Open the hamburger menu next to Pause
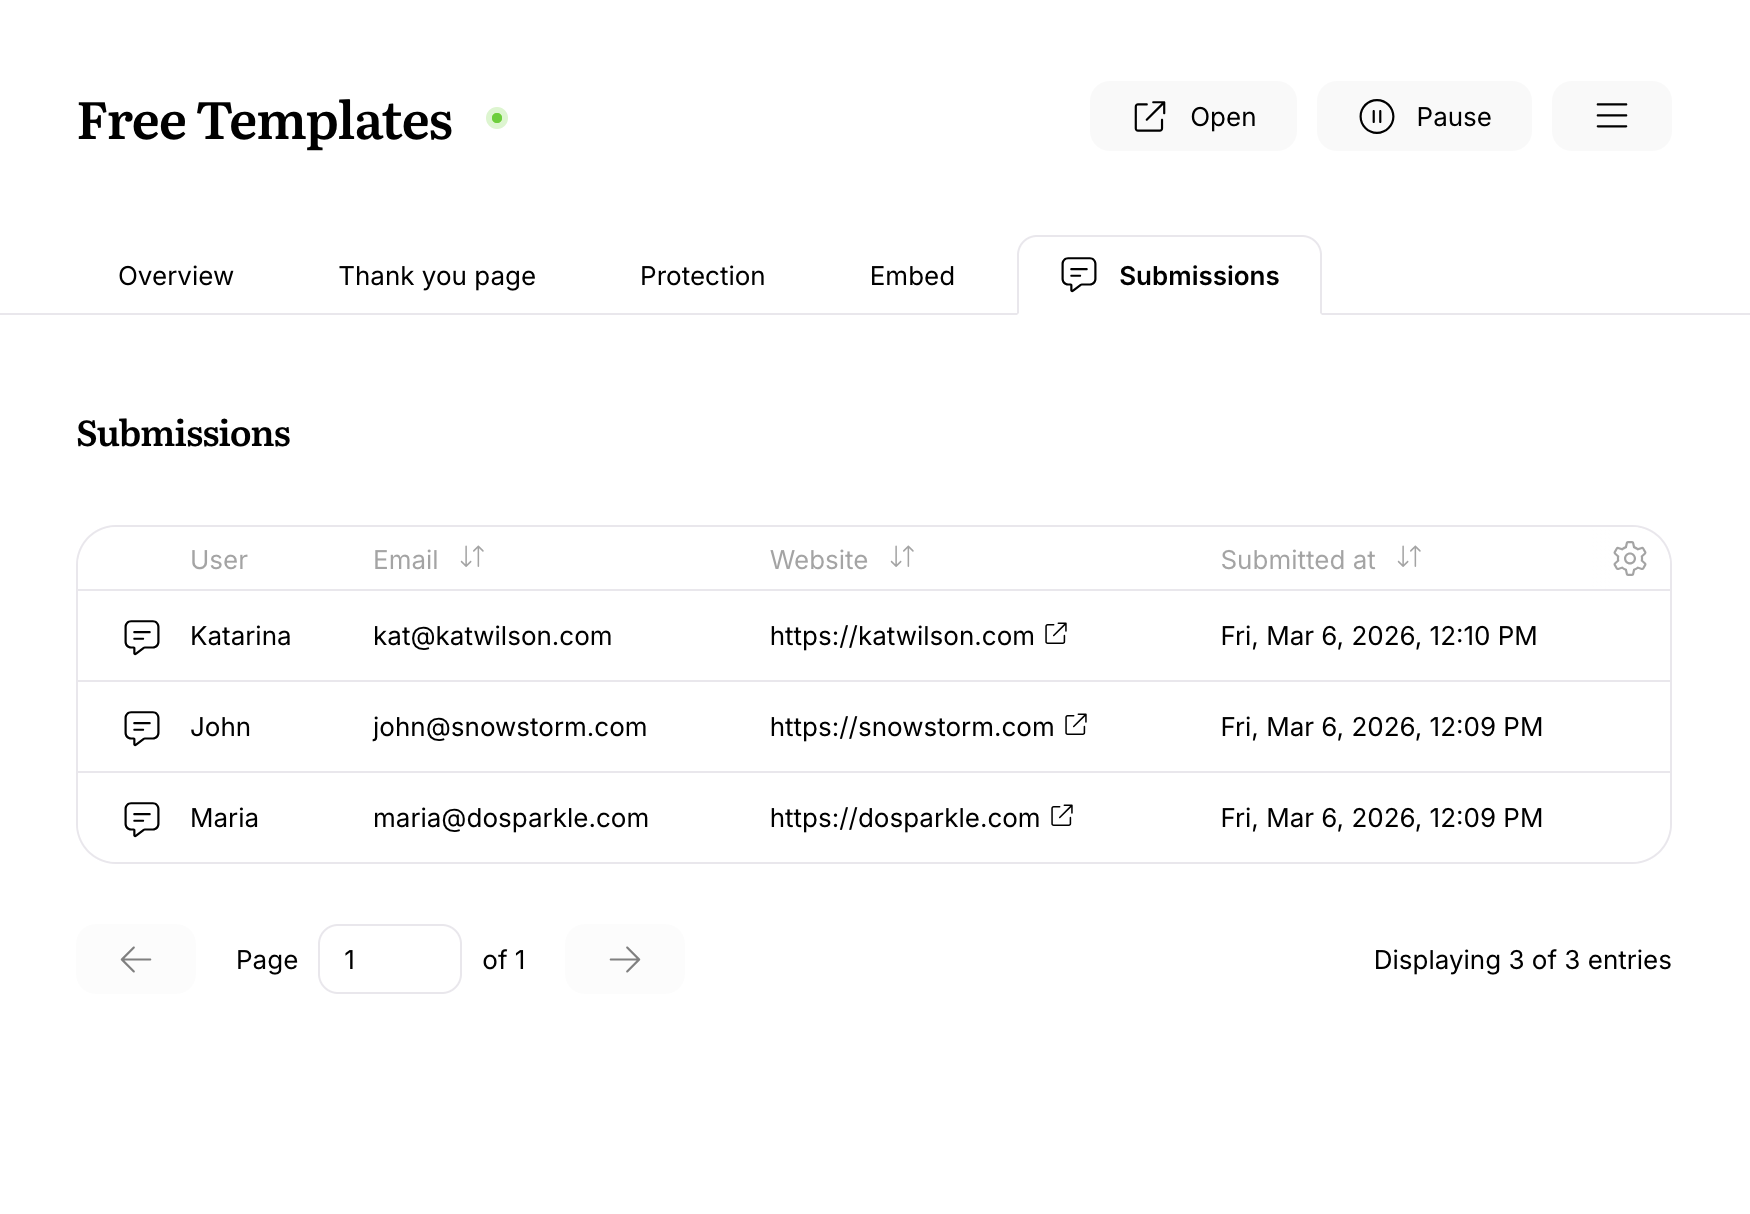This screenshot has width=1750, height=1214. click(x=1611, y=116)
